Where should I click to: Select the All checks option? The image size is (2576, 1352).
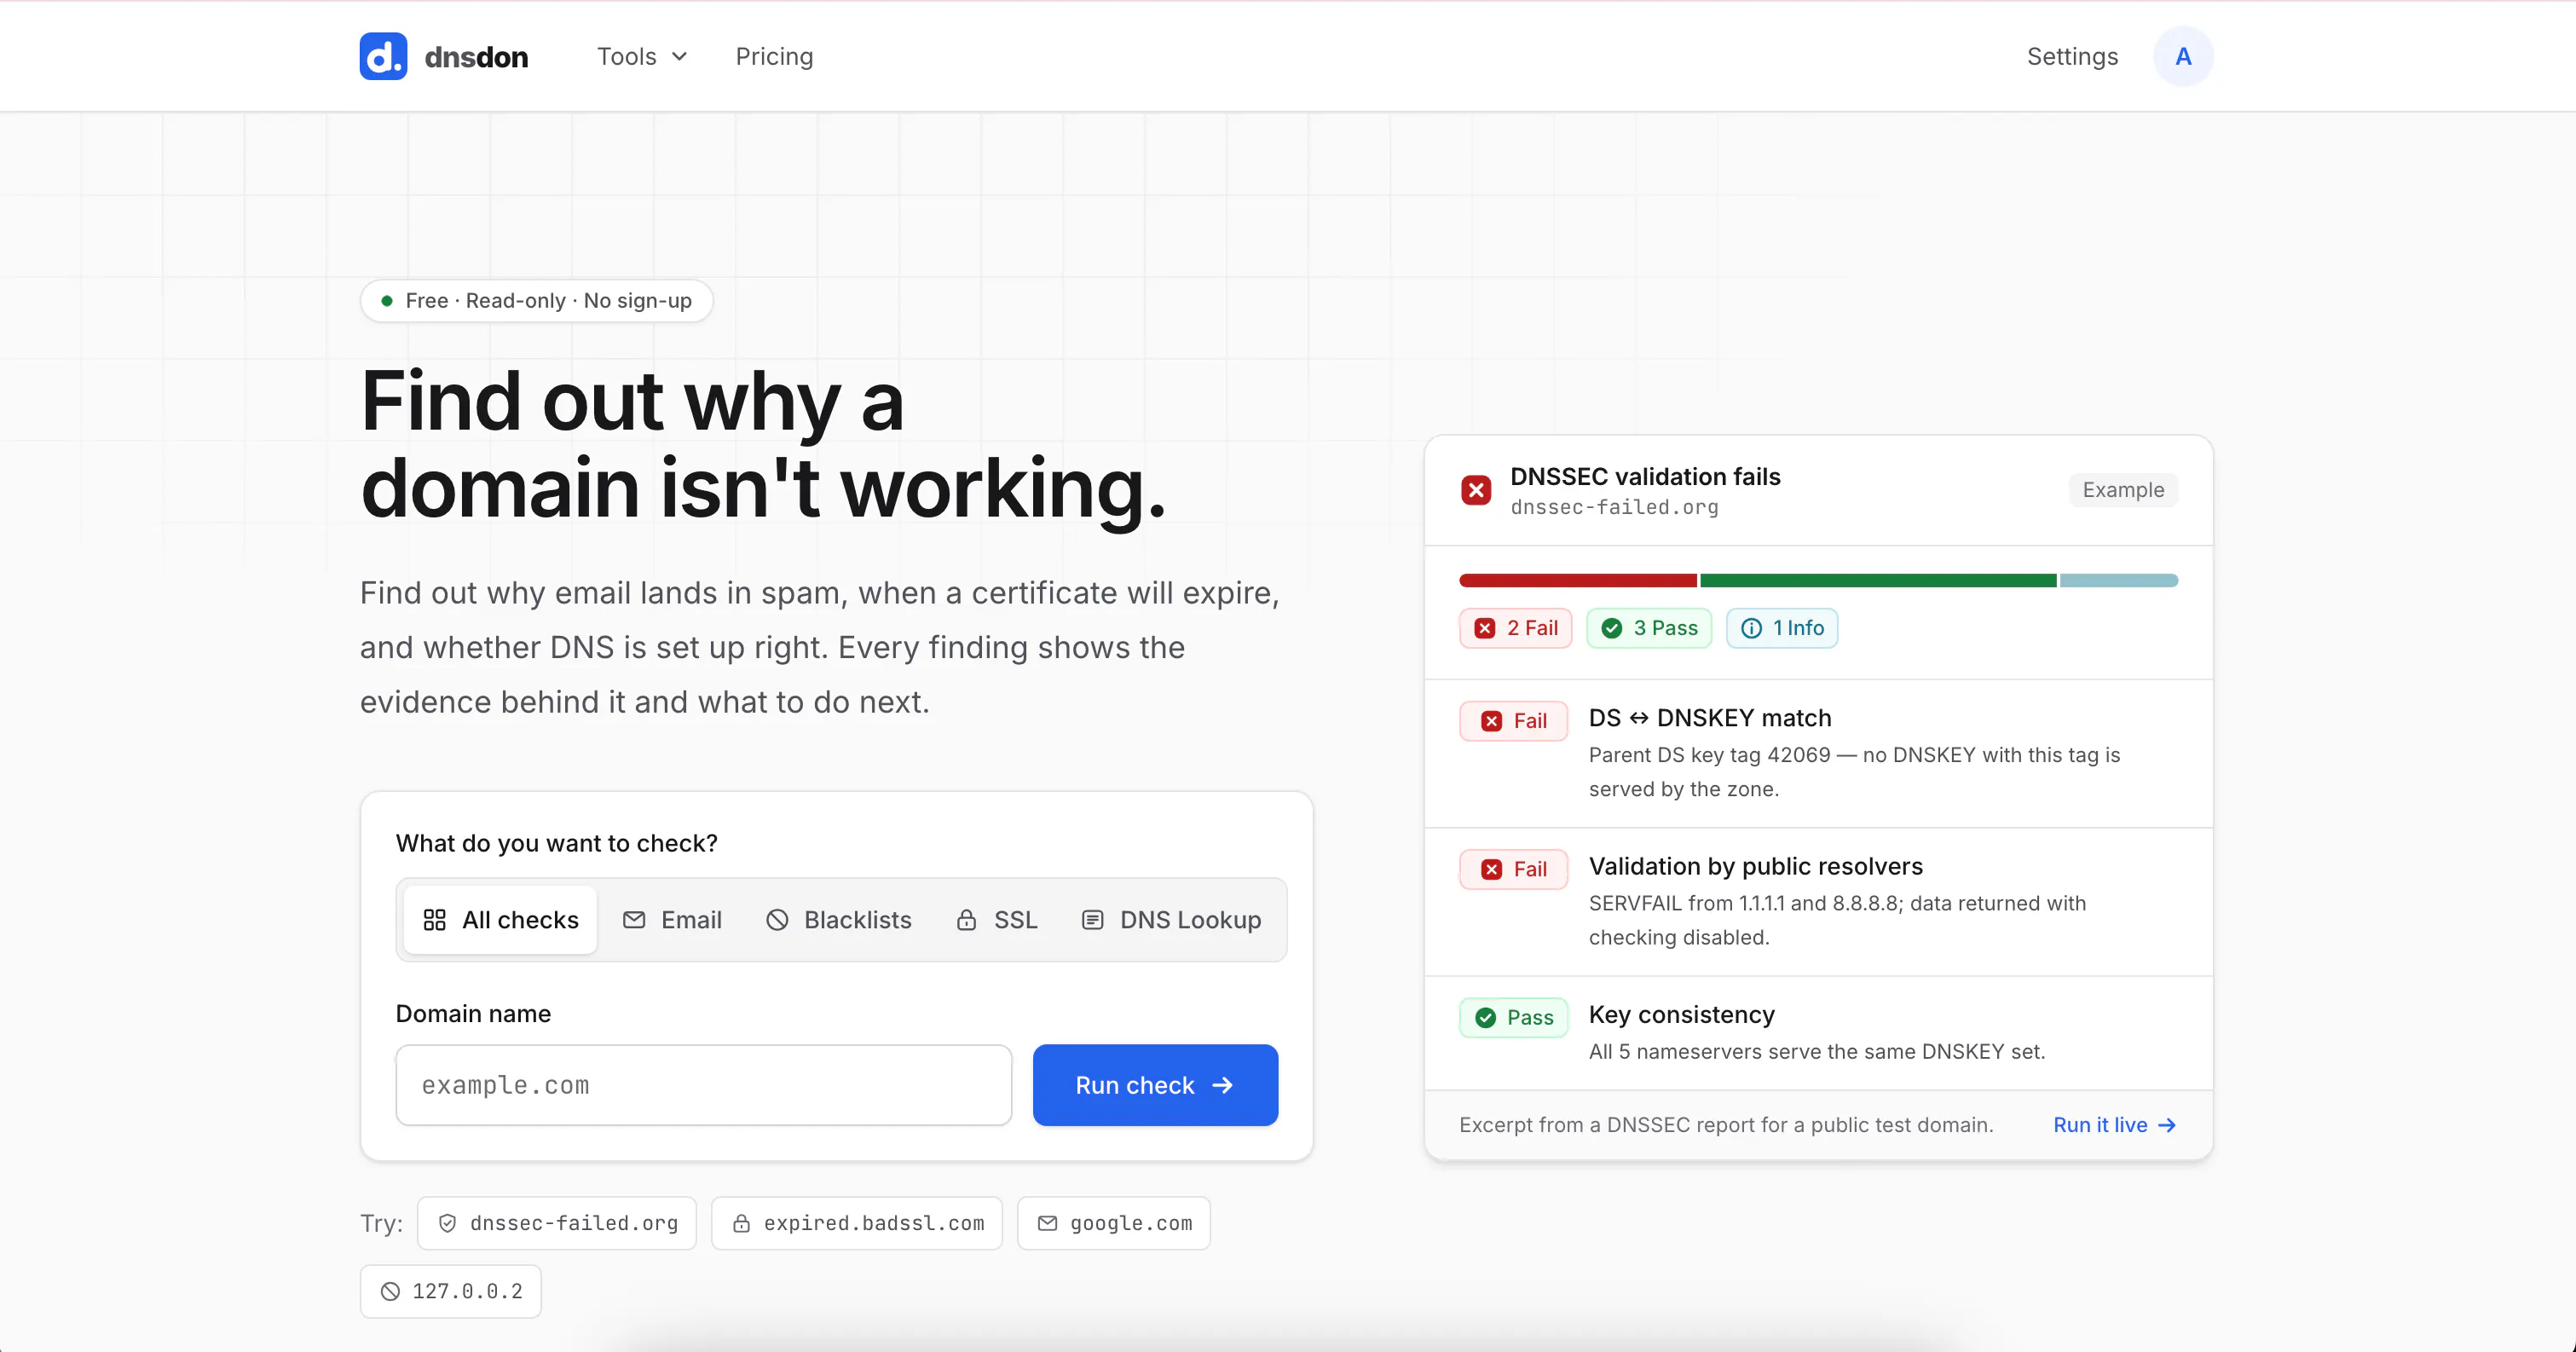(x=501, y=920)
